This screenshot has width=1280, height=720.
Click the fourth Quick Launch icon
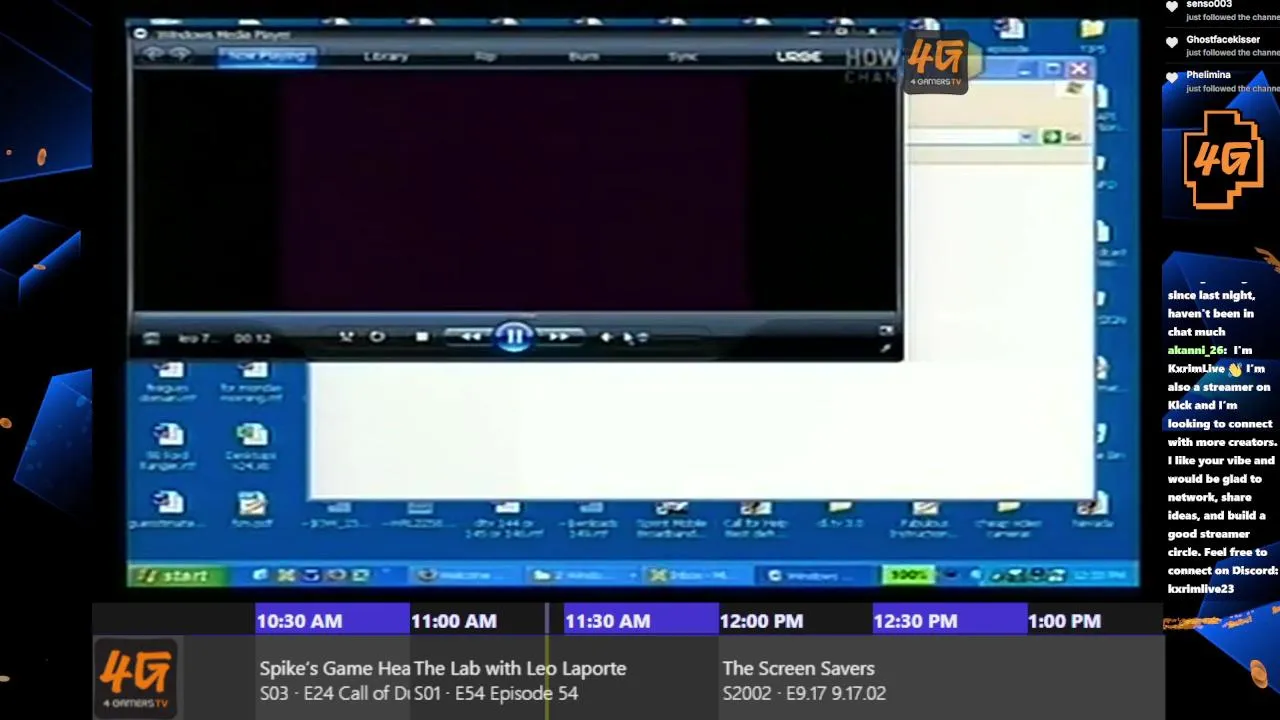pyautogui.click(x=336, y=575)
